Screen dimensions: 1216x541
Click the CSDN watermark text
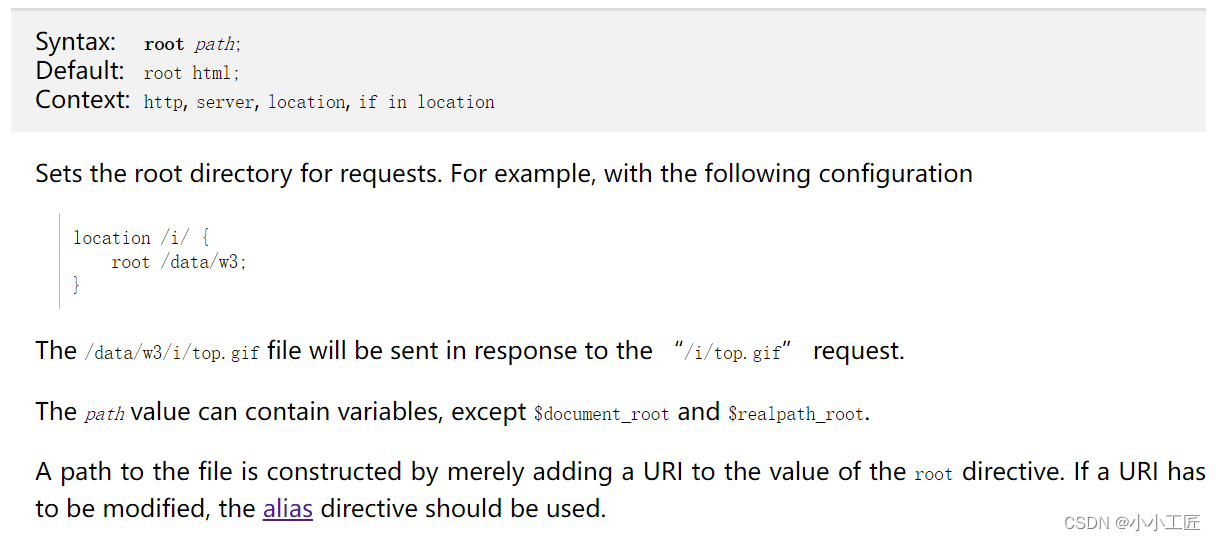pos(1132,523)
